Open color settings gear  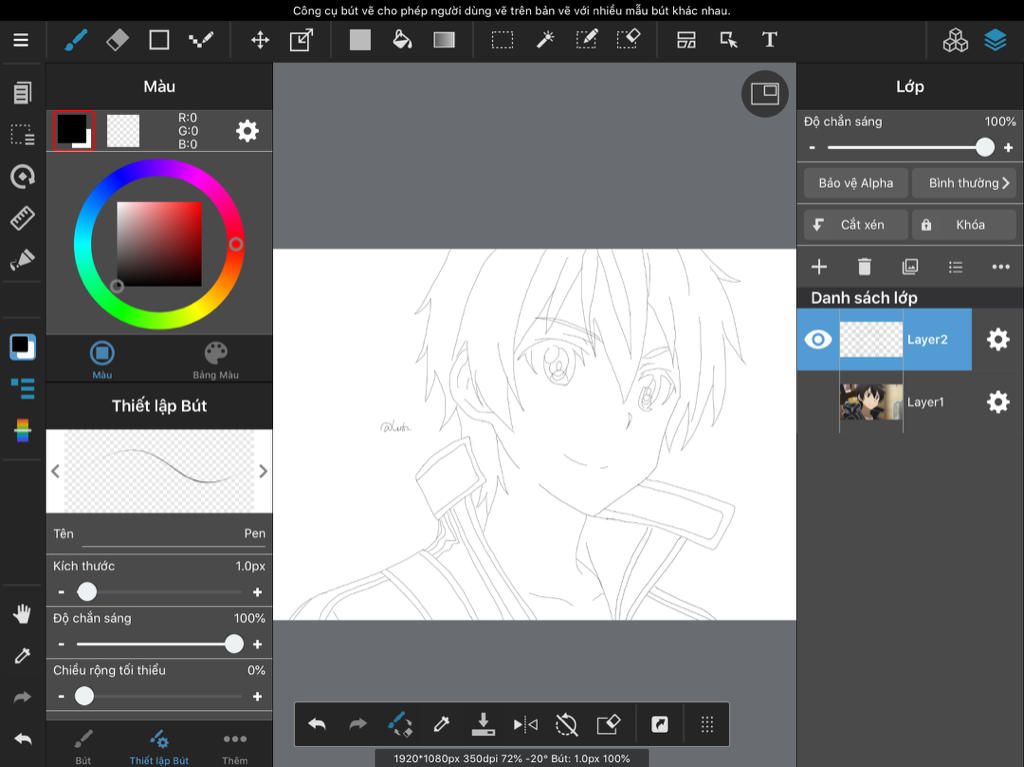point(247,131)
